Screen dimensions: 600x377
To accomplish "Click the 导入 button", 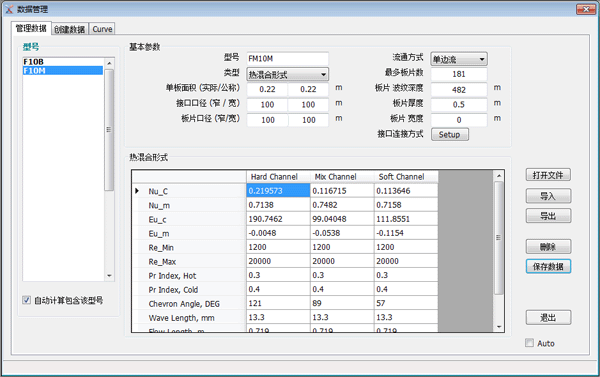I will (548, 196).
